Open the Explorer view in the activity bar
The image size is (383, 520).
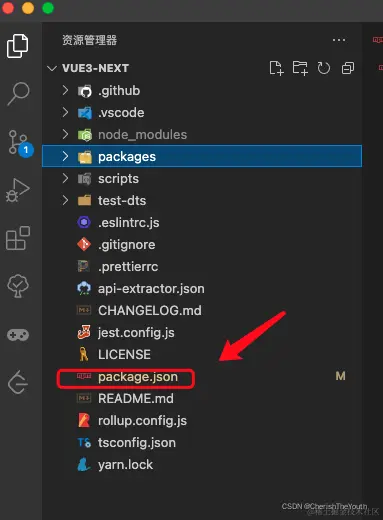point(18,46)
